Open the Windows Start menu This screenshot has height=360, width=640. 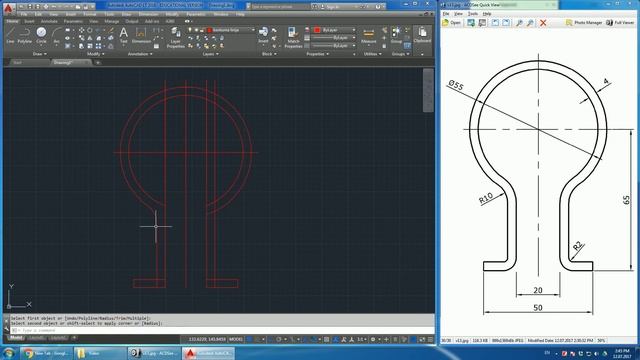(8, 353)
